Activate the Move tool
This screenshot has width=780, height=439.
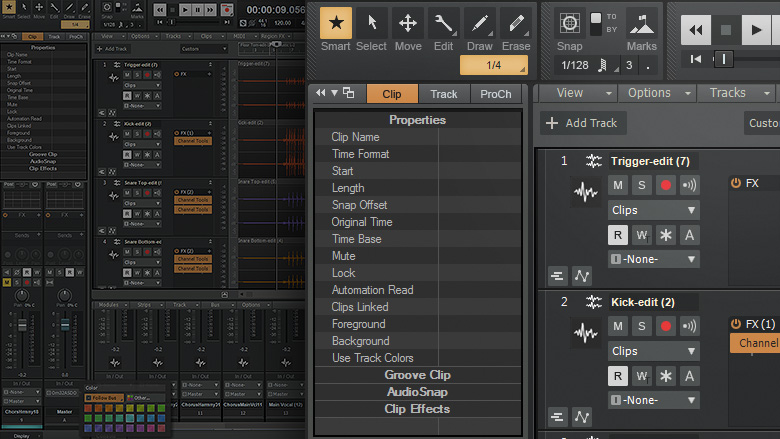408,23
